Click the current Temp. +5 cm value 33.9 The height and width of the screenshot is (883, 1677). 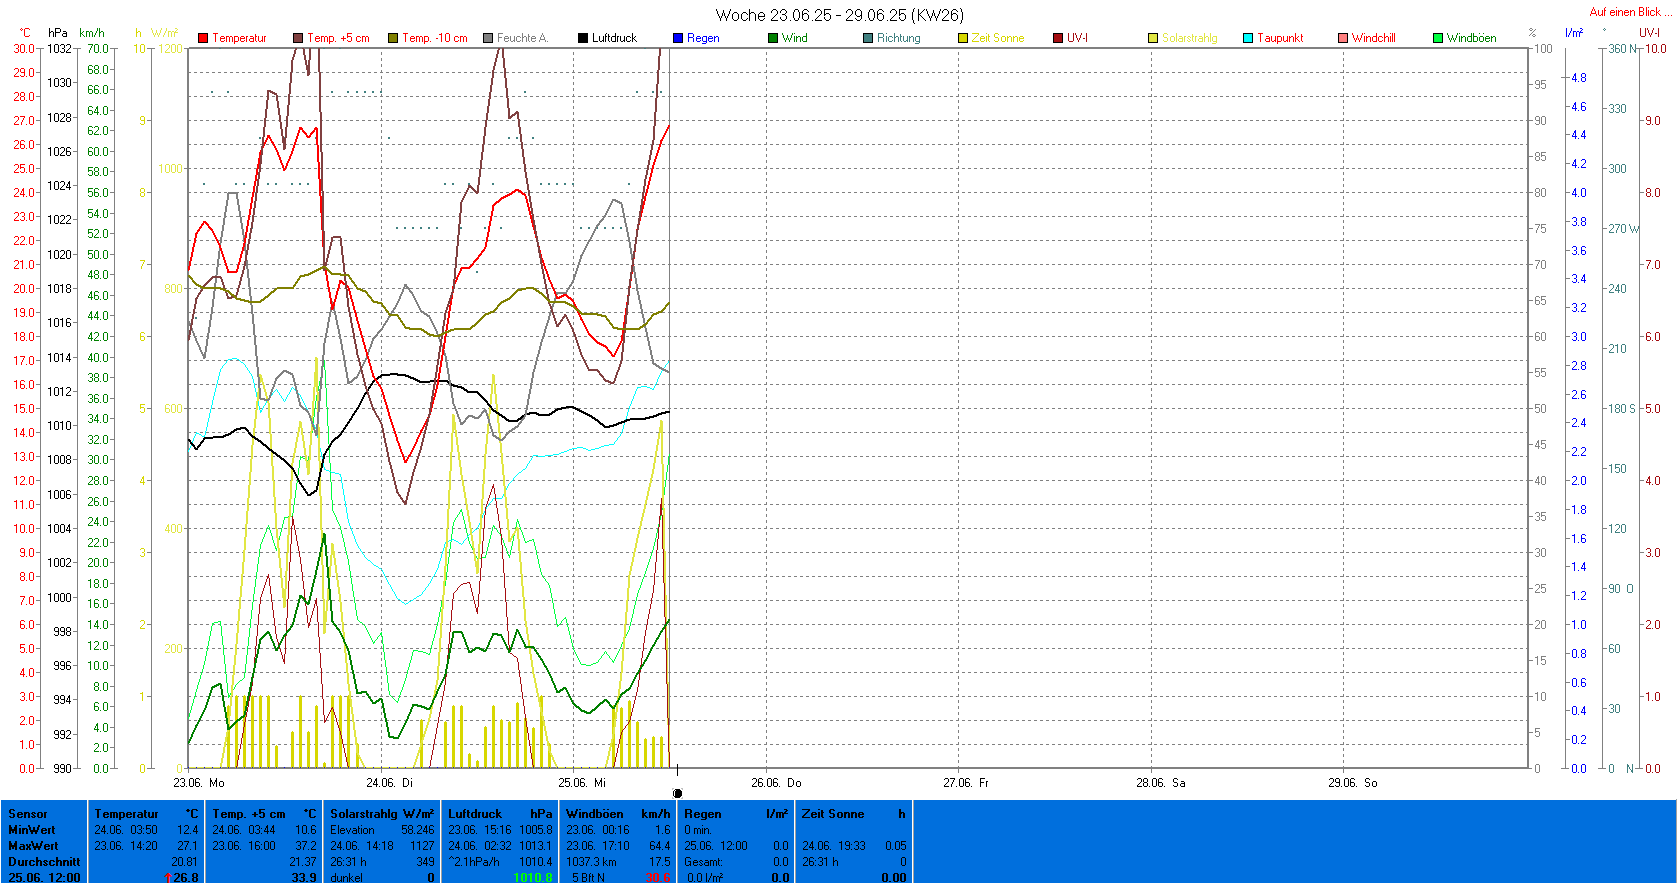tap(304, 878)
